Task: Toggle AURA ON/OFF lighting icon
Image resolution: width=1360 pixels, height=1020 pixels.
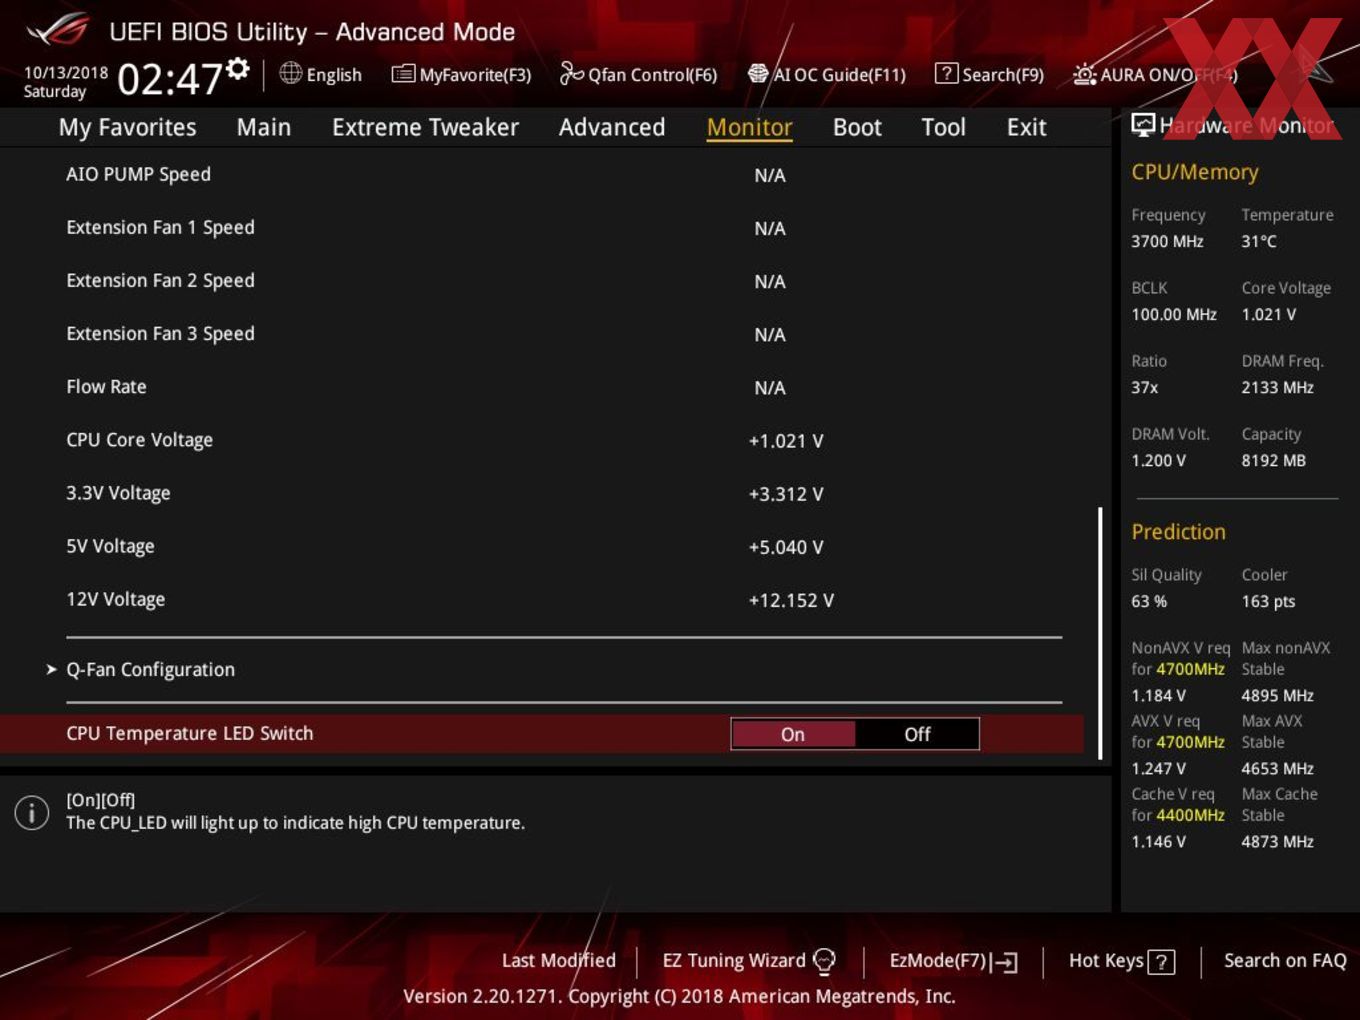Action: [1084, 74]
